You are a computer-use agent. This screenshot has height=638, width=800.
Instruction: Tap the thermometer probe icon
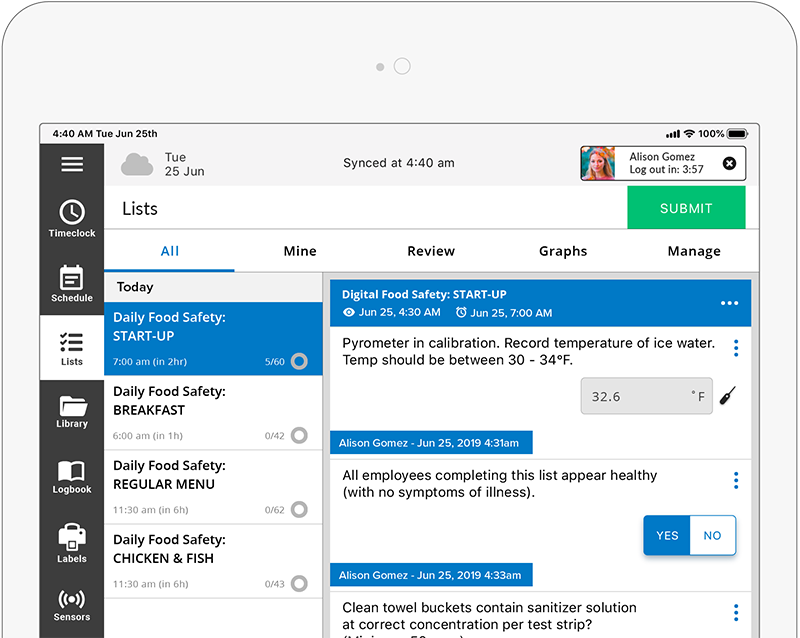click(728, 396)
